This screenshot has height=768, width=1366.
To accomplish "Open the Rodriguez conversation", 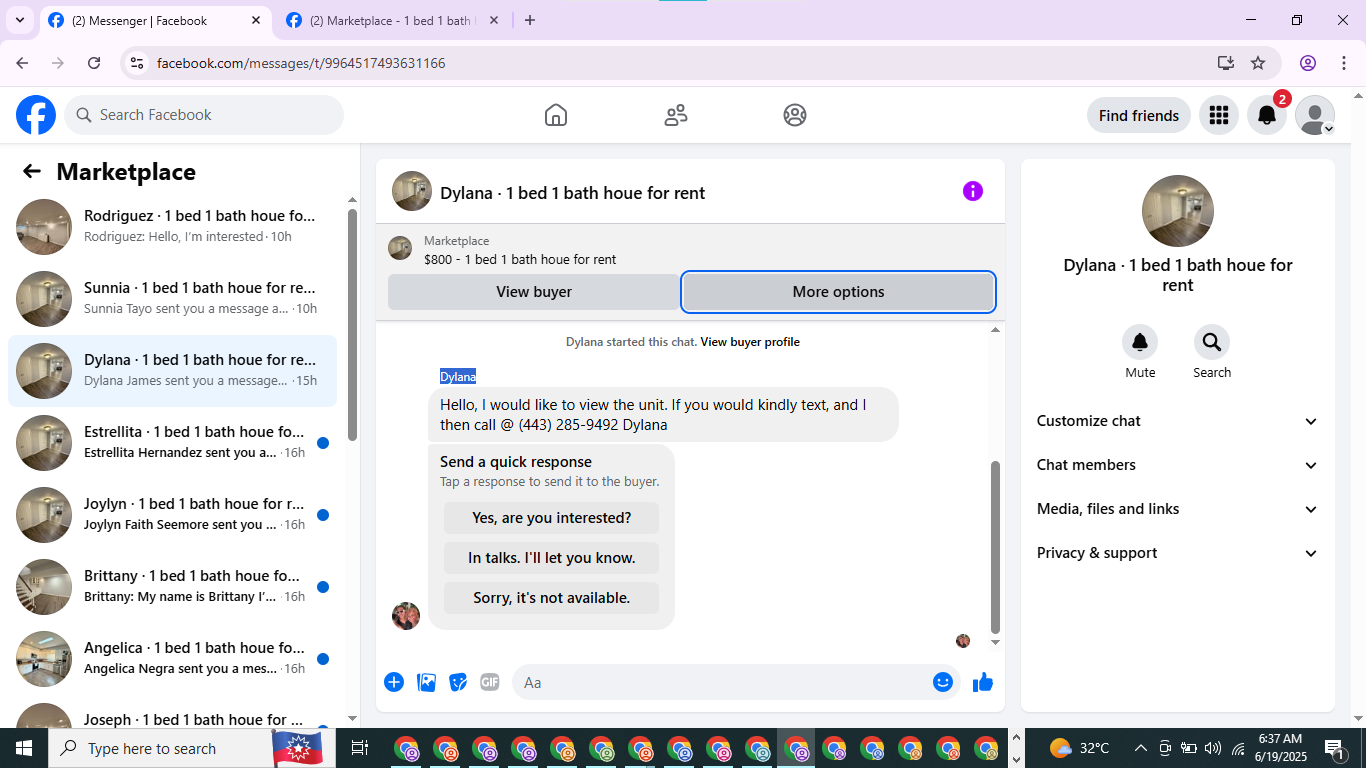I will 172,227.
